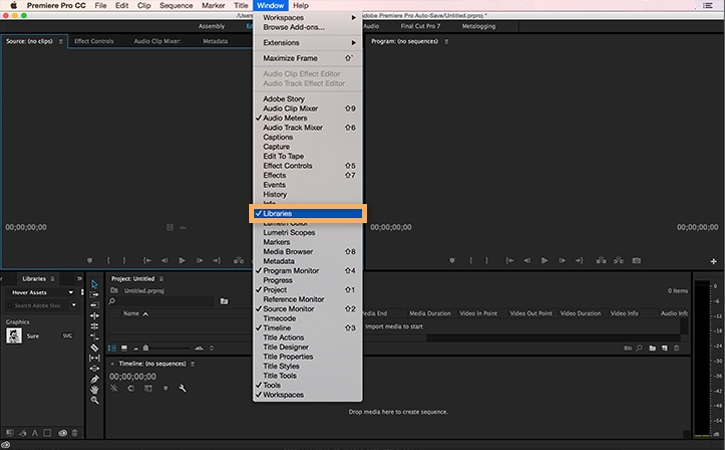This screenshot has width=725, height=450.
Task: Click the timeline wrench settings icon
Action: coord(183,388)
